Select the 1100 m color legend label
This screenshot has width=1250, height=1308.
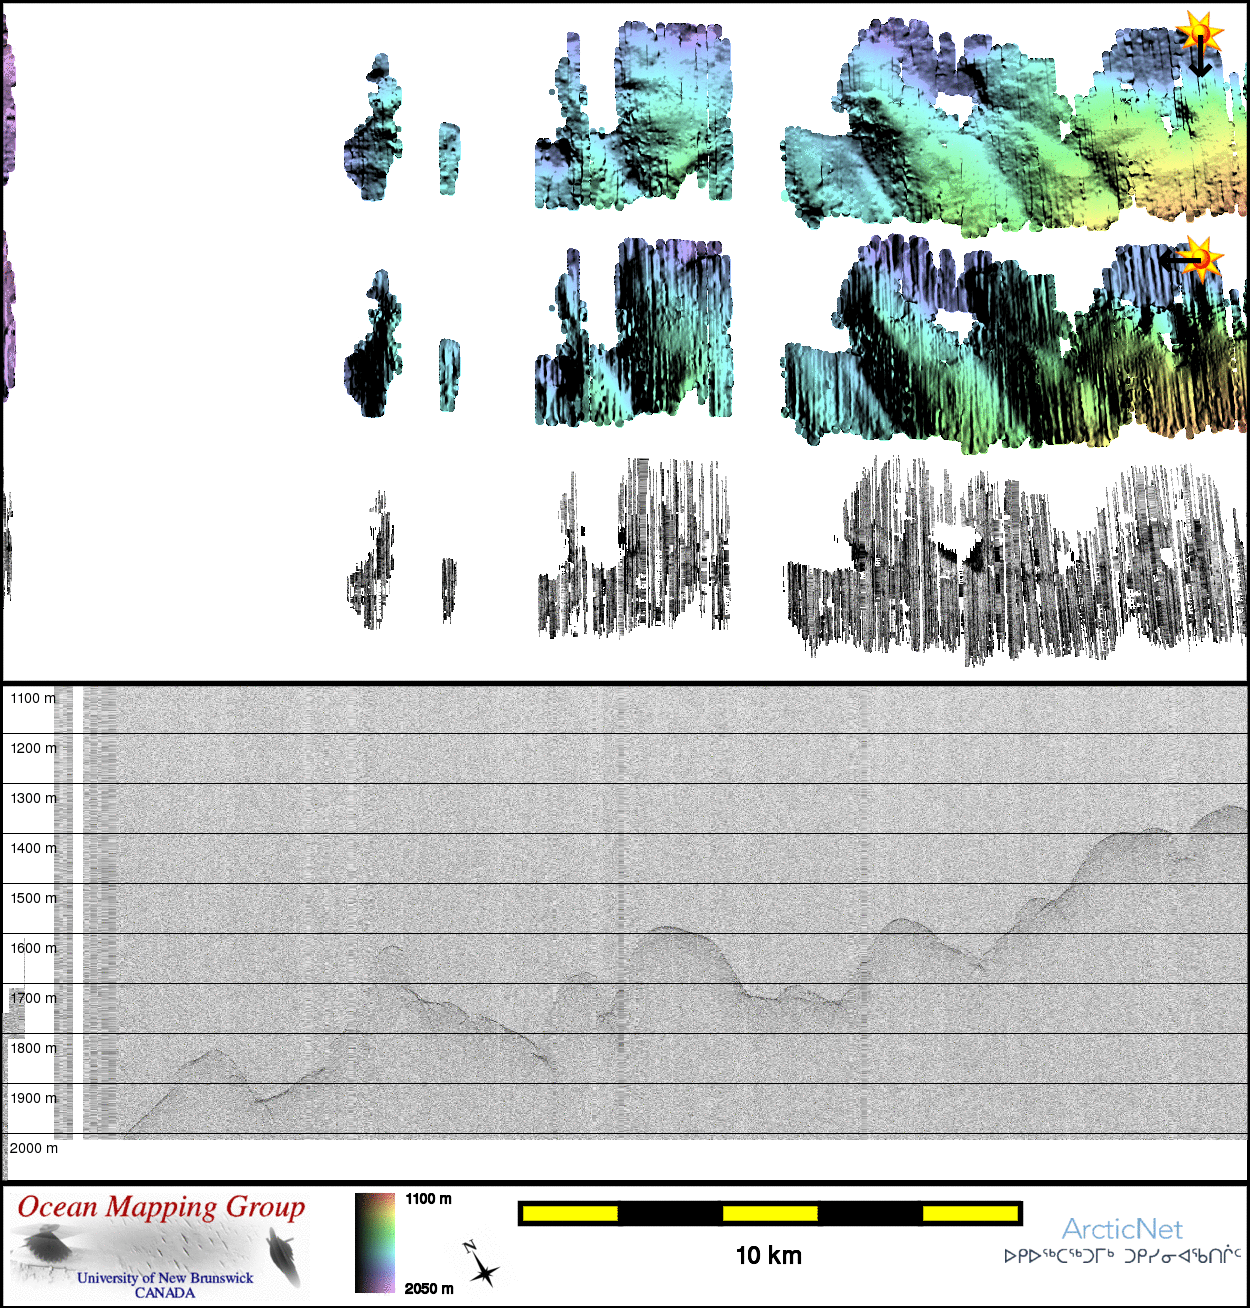pos(428,1199)
